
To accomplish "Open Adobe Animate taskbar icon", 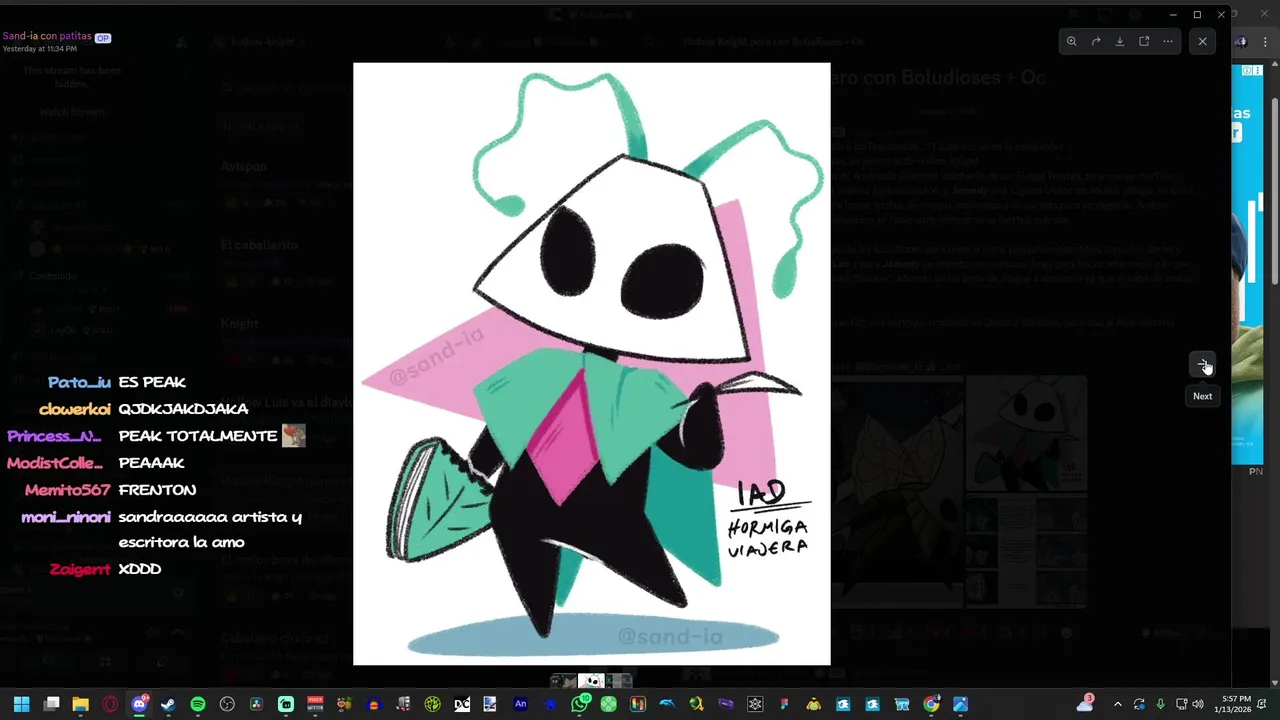I will pyautogui.click(x=520, y=704).
